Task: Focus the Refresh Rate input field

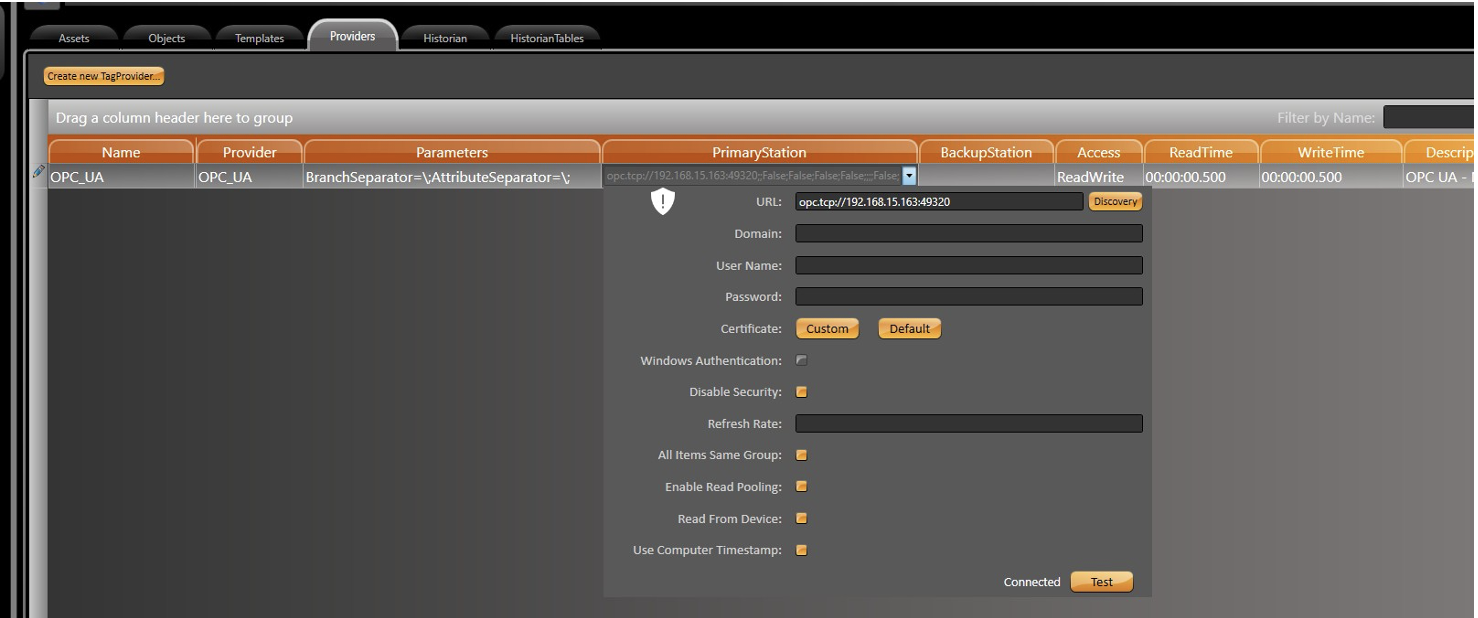Action: [968, 424]
